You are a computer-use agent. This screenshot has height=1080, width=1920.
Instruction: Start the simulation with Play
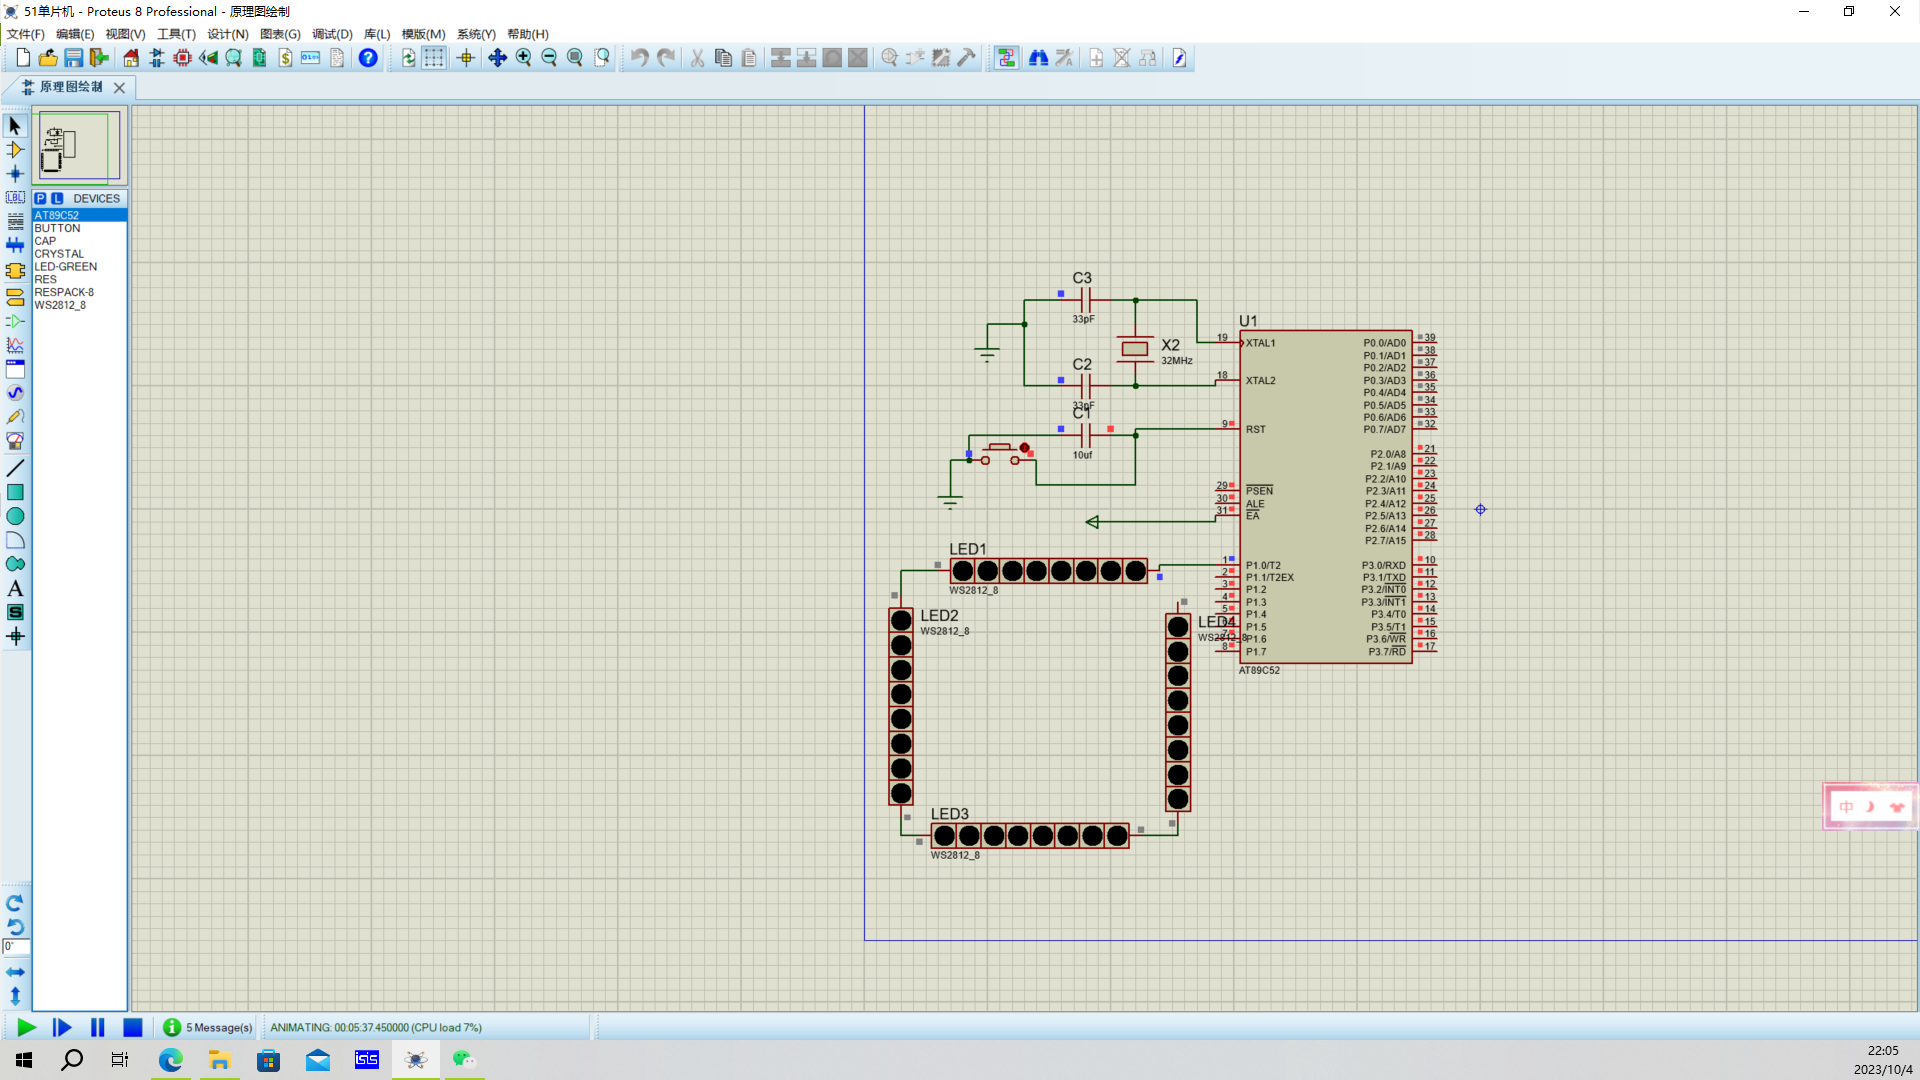(26, 1027)
